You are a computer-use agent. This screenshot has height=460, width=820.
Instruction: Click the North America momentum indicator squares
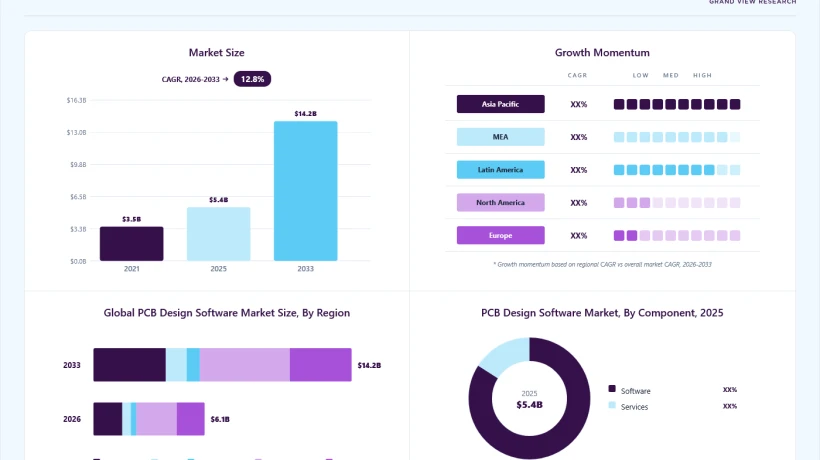(677, 203)
